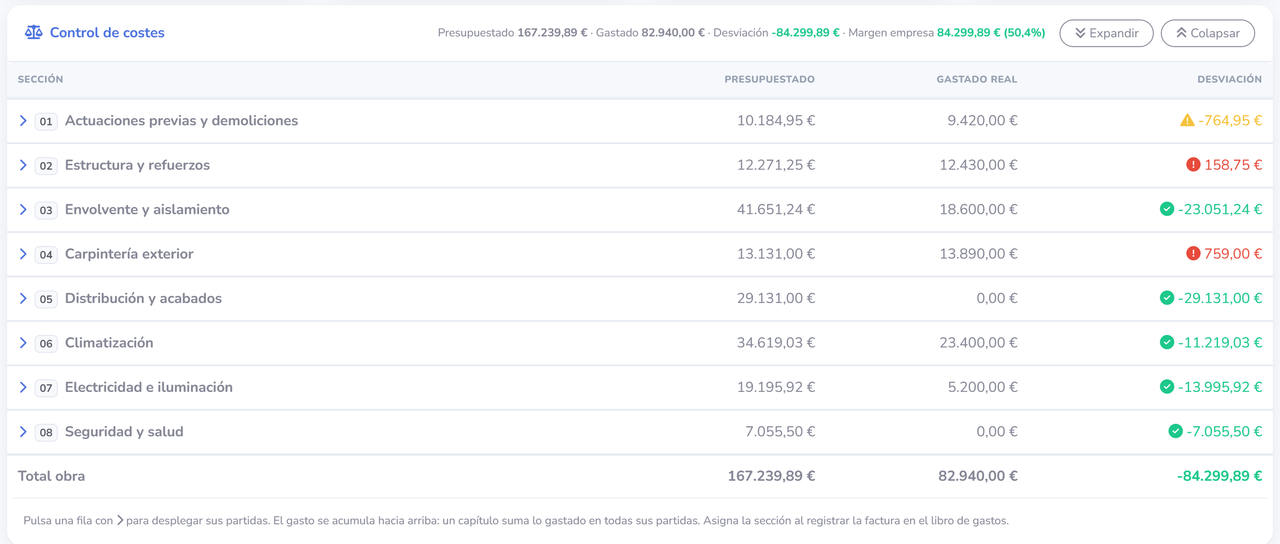The width and height of the screenshot is (1280, 544).
Task: Expand the Estructura y refuerzos chevron
Action: [x=23, y=165]
